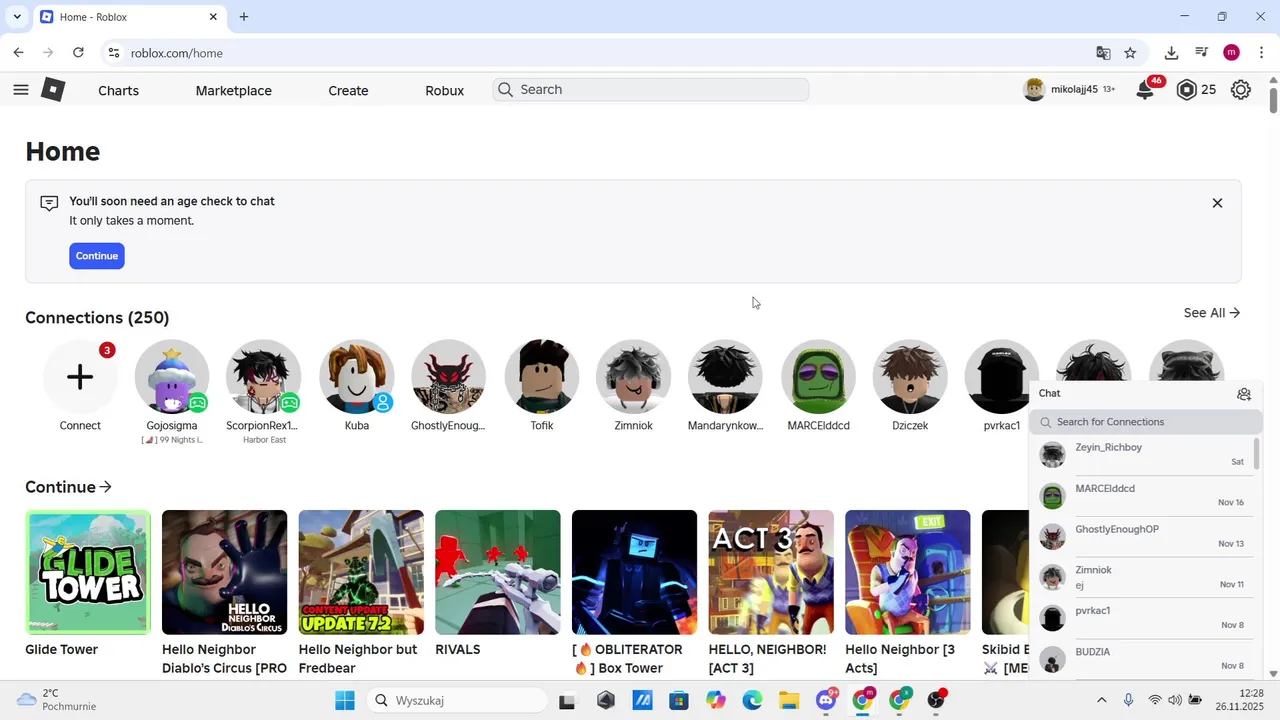Click the mikolajj45 profile avatar
This screenshot has width=1280, height=720.
tap(1034, 90)
